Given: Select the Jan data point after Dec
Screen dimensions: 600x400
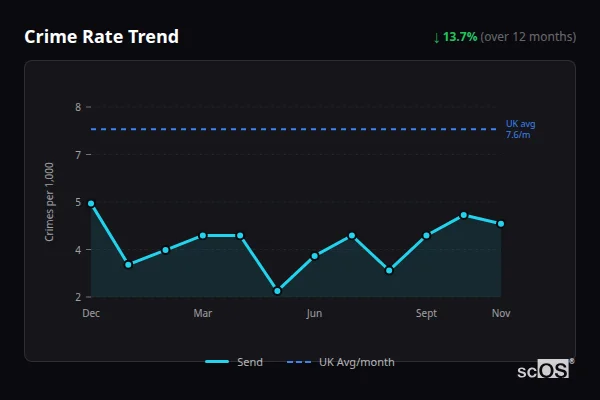Looking at the screenshot, I should click(129, 264).
